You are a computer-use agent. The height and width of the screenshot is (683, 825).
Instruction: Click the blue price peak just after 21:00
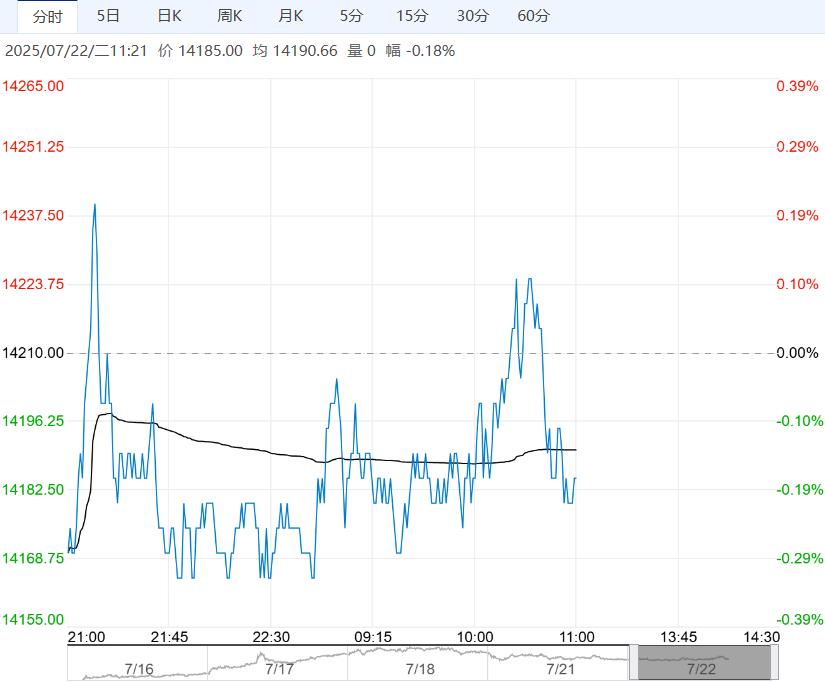95,205
